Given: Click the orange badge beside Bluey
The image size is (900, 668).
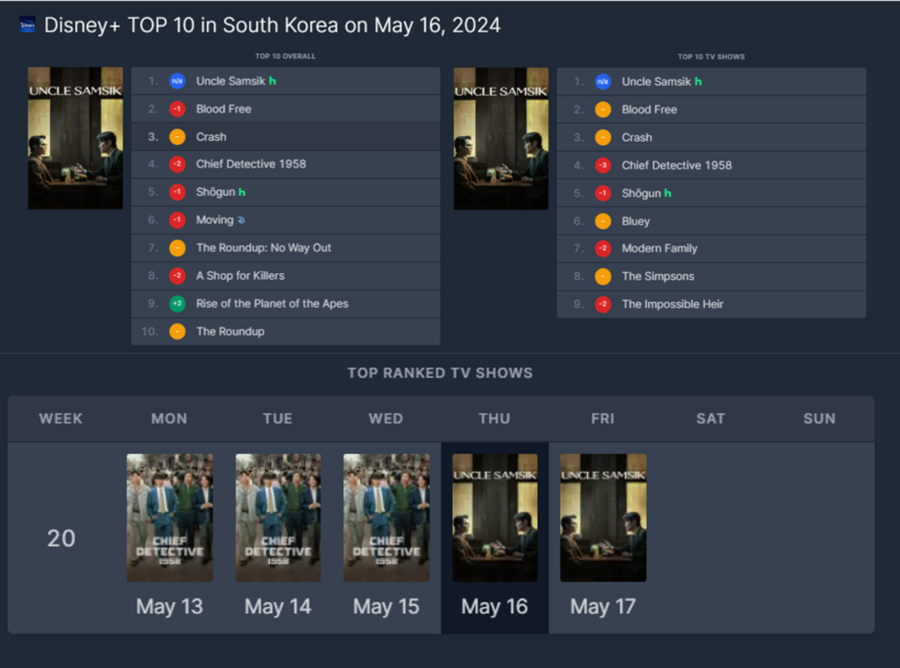Looking at the screenshot, I should click(603, 221).
